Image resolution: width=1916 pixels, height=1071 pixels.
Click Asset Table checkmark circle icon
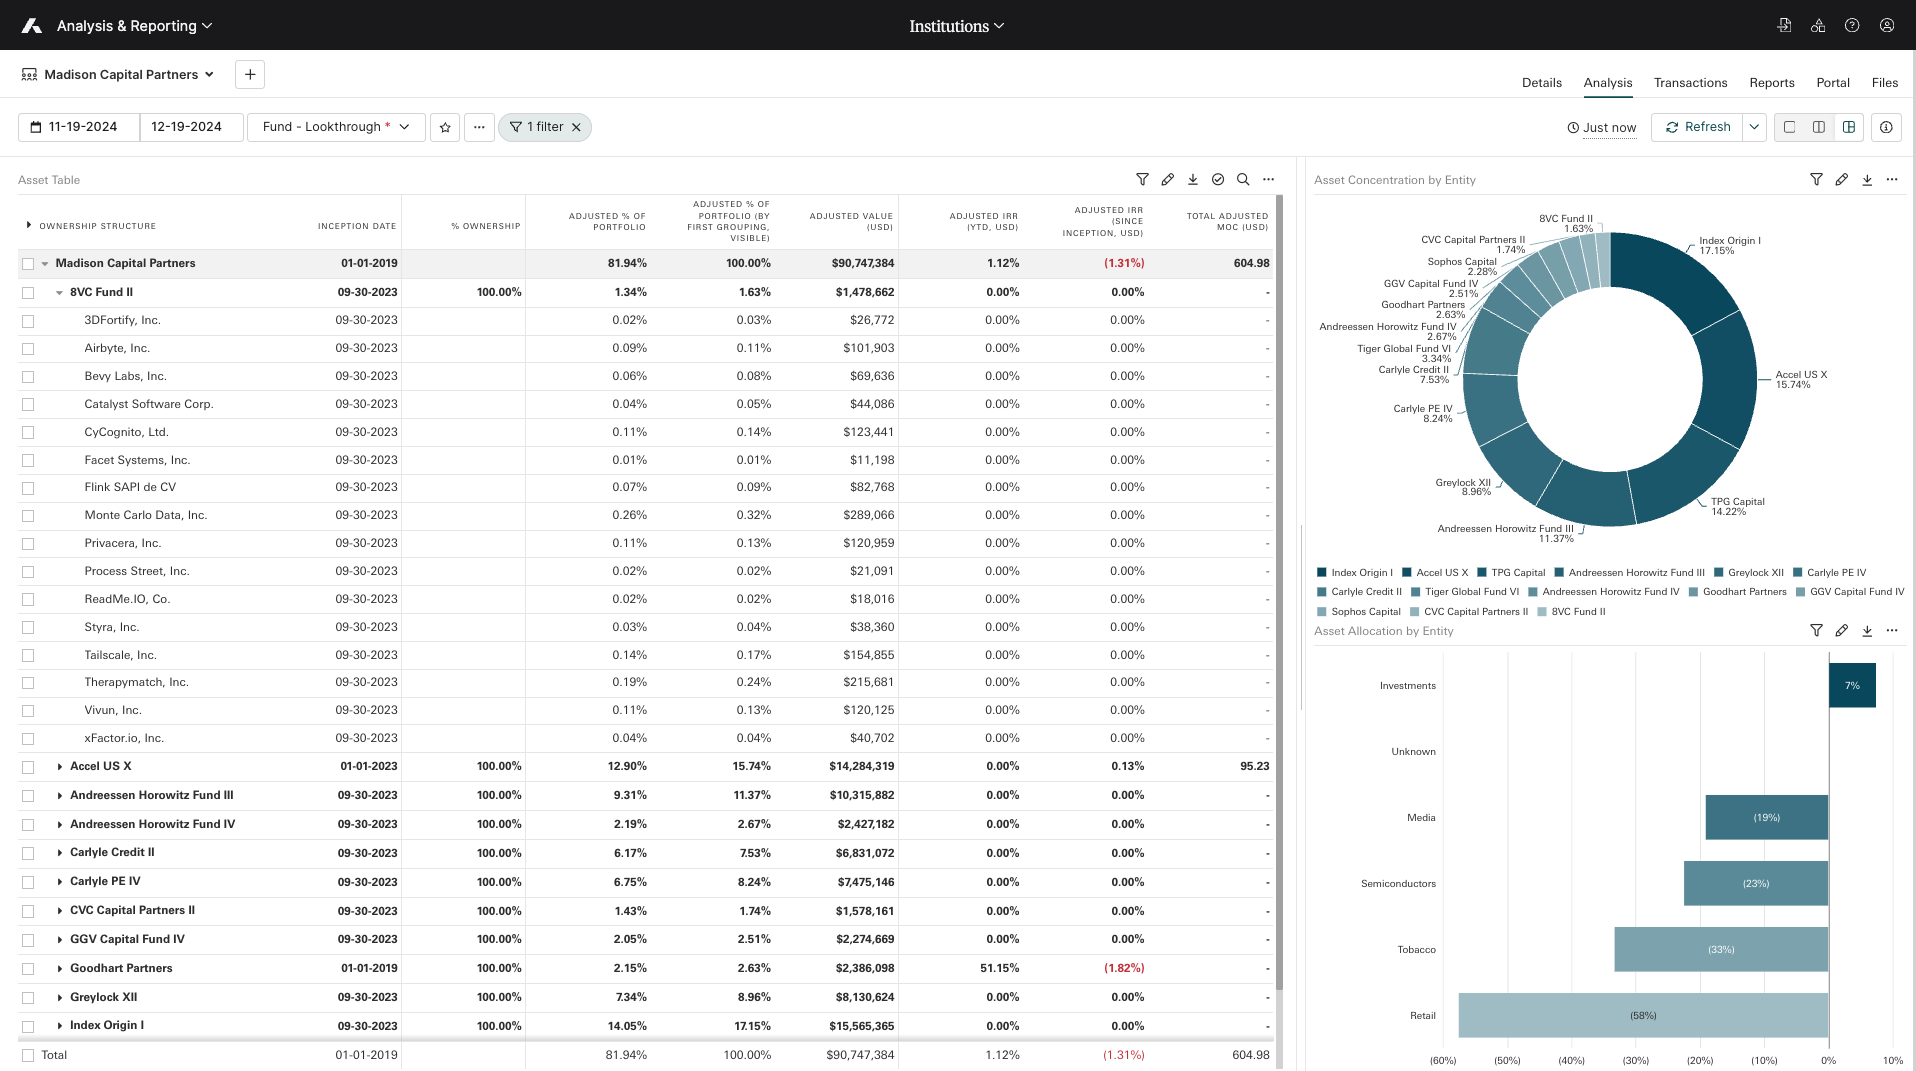(x=1218, y=180)
